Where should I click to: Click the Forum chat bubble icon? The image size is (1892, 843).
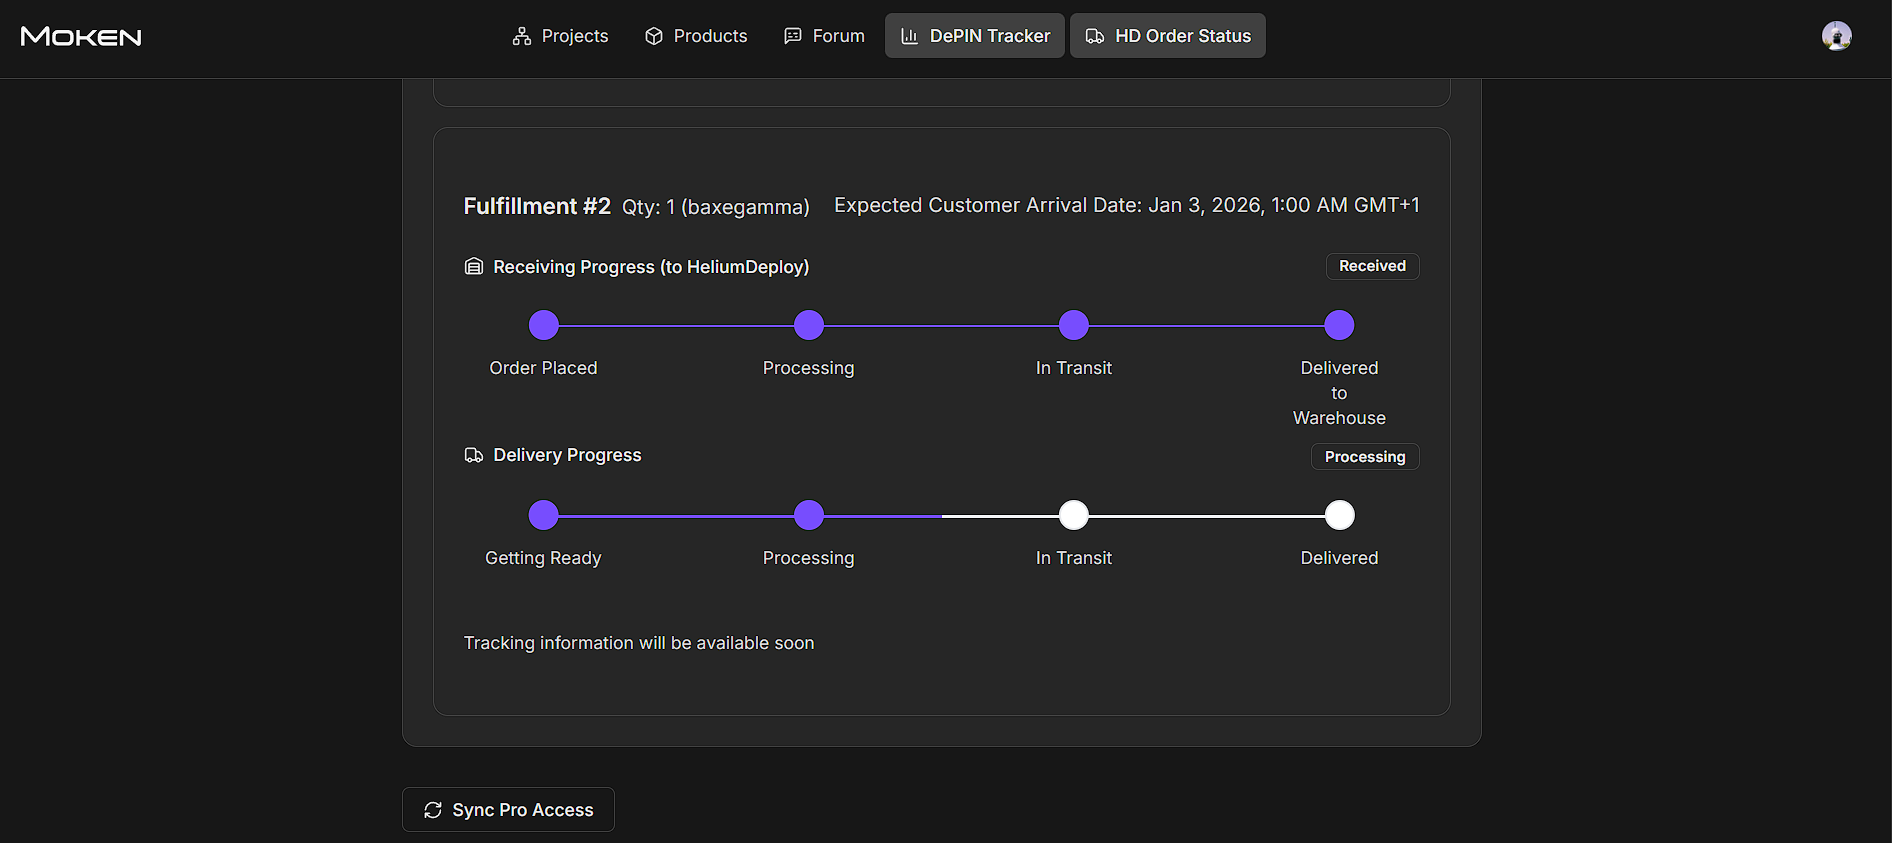click(793, 36)
